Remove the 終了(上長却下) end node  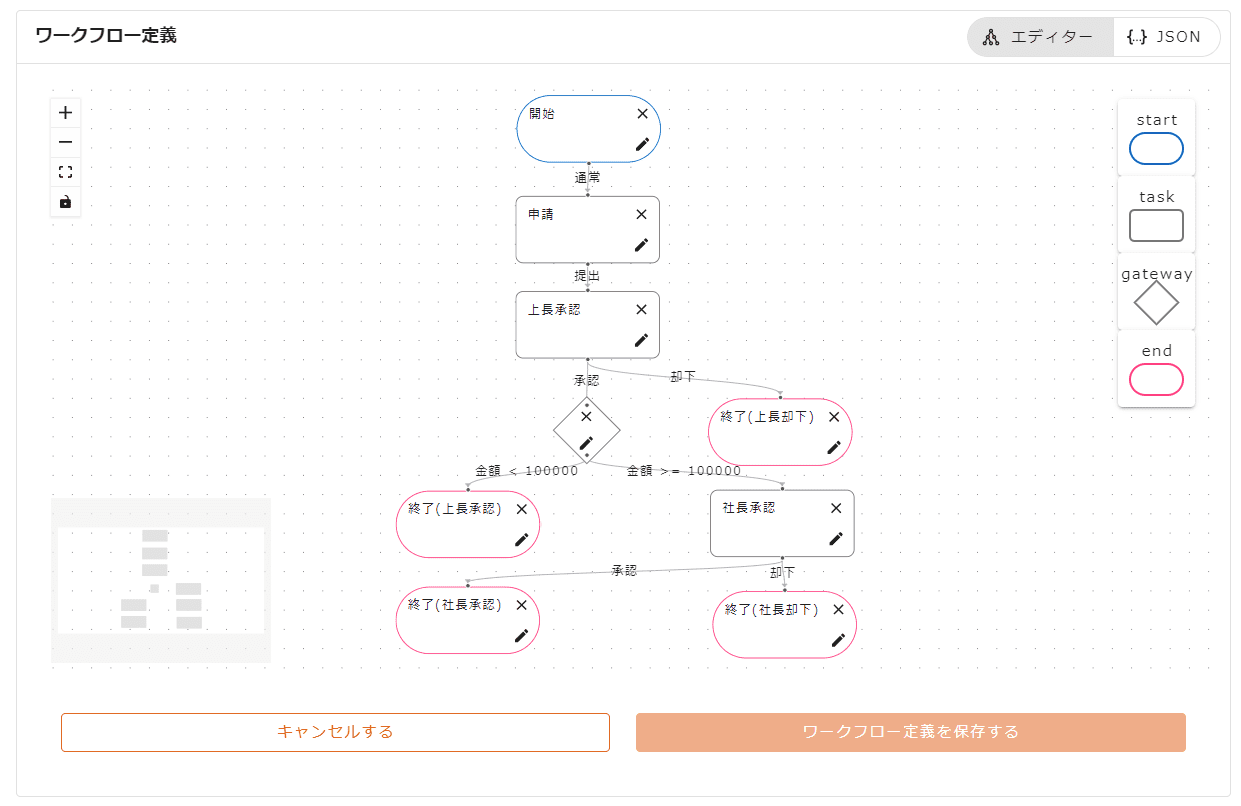(x=834, y=417)
